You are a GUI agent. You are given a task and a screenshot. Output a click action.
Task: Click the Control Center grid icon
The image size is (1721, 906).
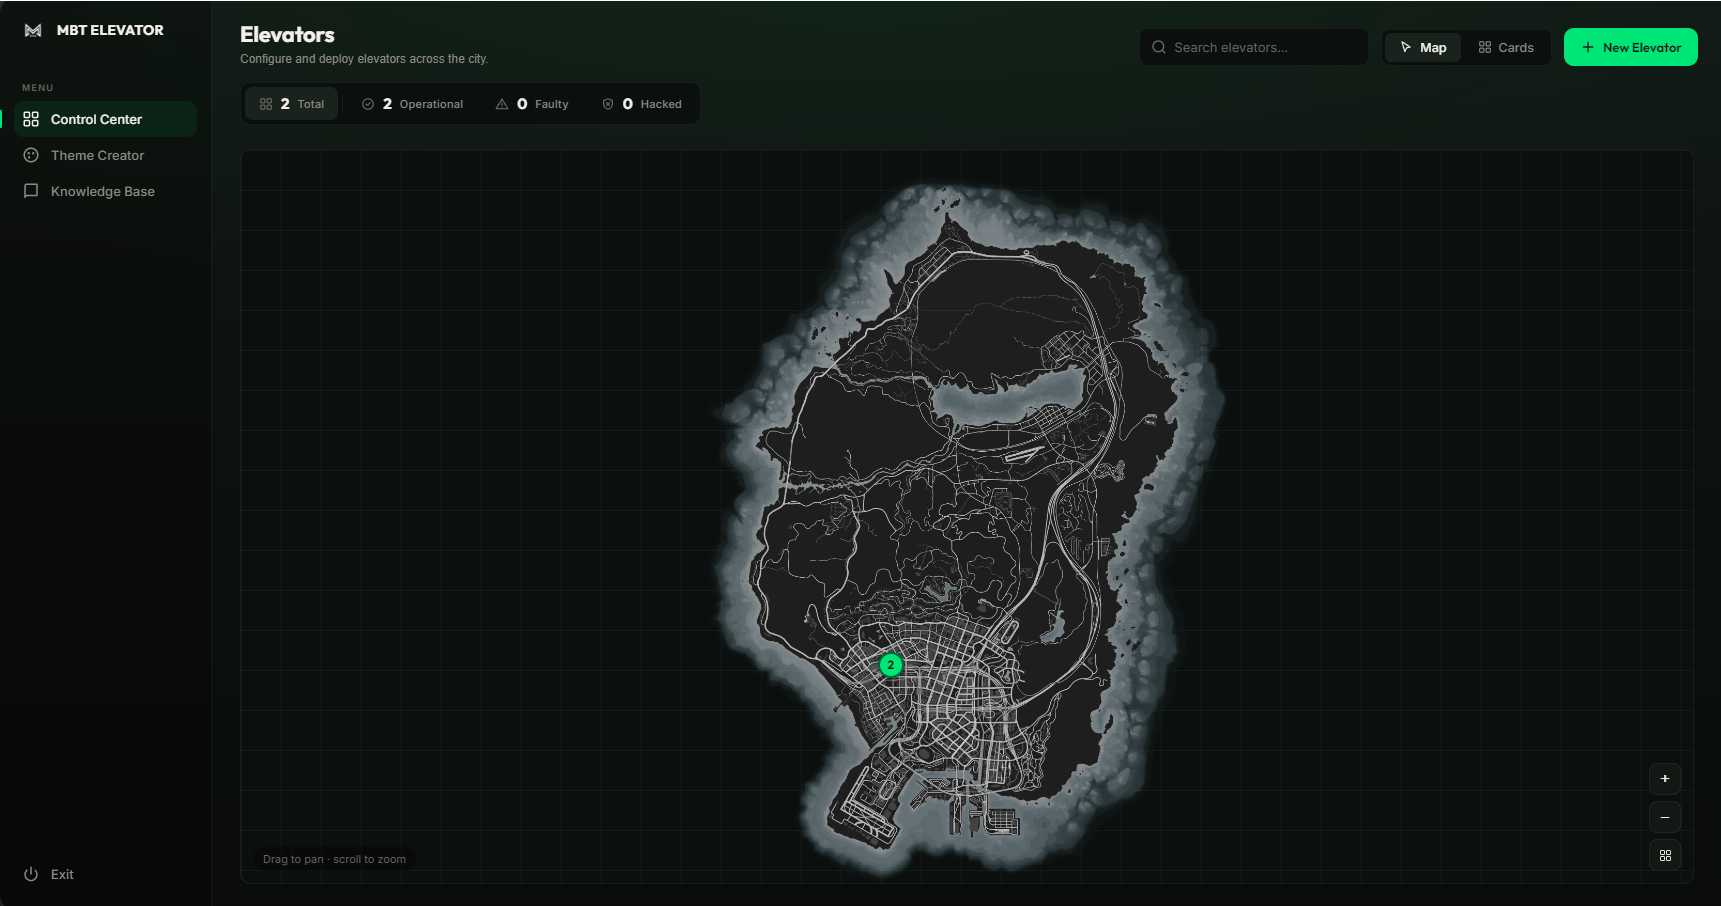(x=31, y=119)
